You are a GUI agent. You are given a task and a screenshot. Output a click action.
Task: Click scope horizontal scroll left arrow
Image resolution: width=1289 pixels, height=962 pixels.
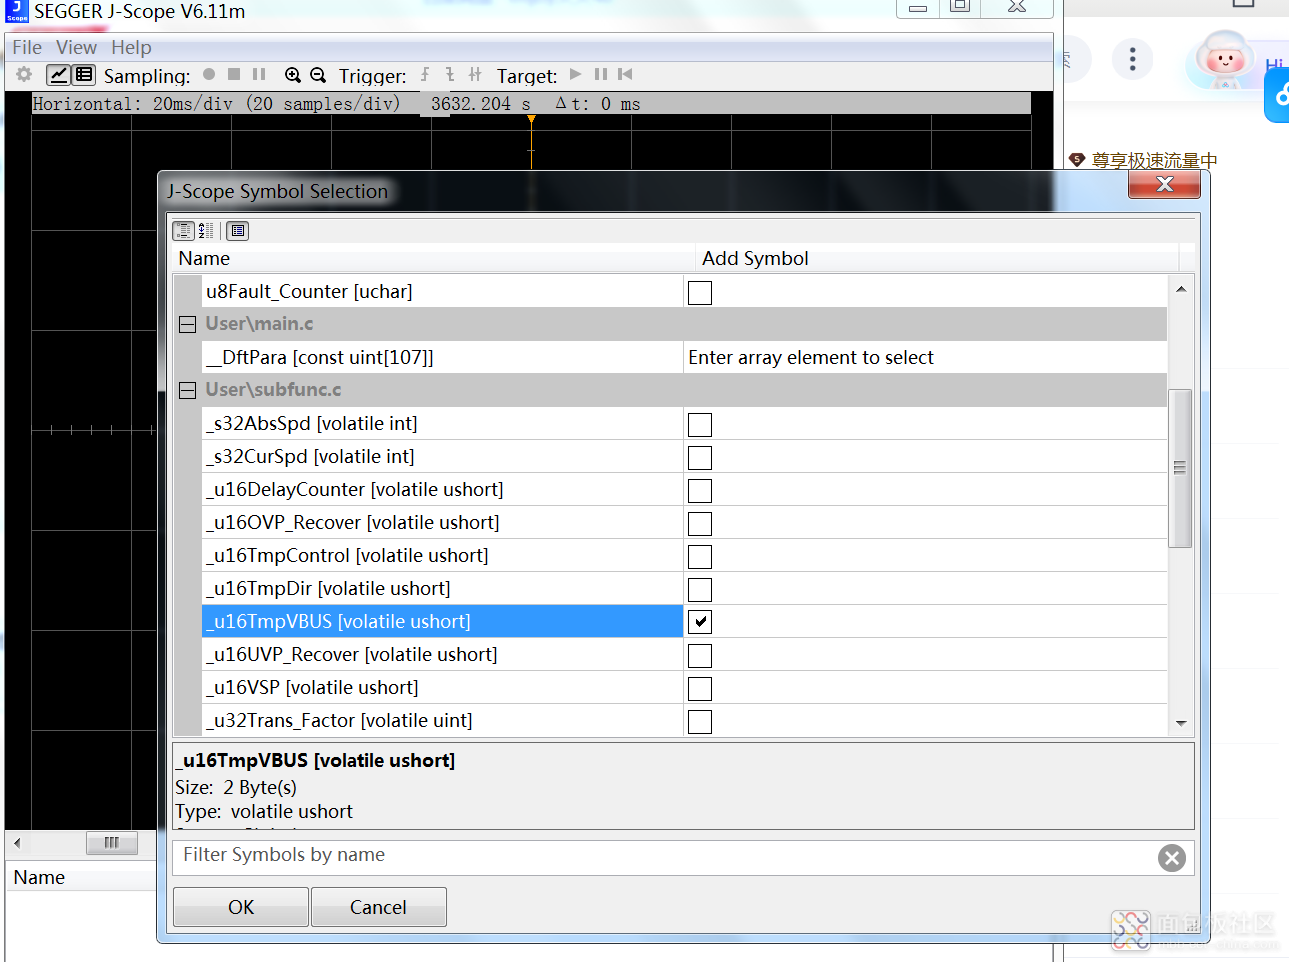pos(17,843)
